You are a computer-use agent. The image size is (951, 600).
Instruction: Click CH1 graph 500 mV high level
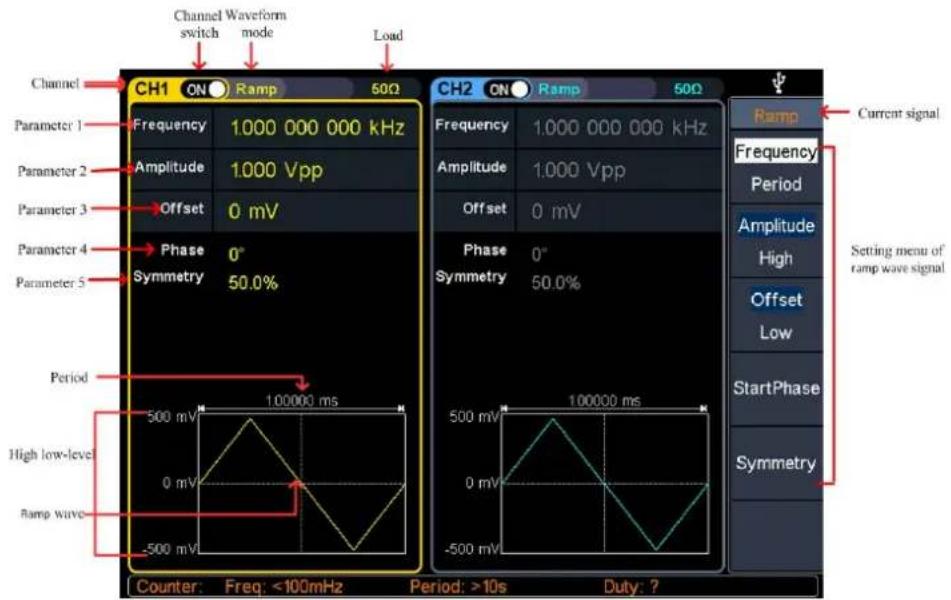[x=172, y=417]
